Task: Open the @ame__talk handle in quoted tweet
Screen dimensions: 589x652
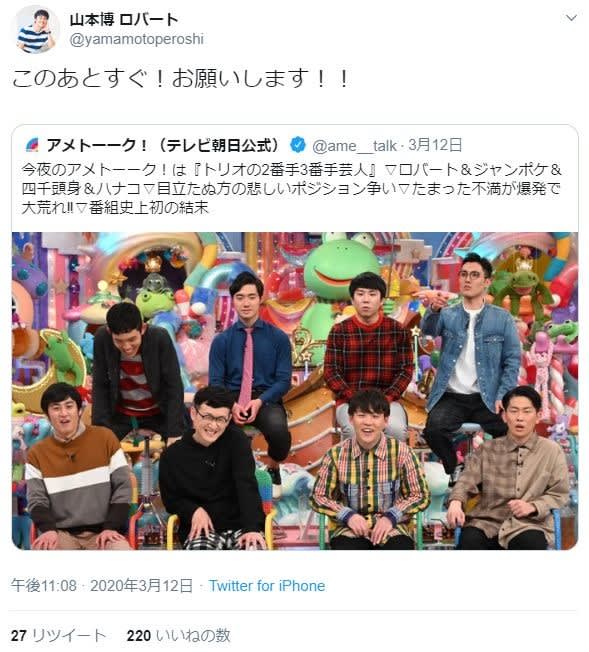Action: tap(354, 146)
